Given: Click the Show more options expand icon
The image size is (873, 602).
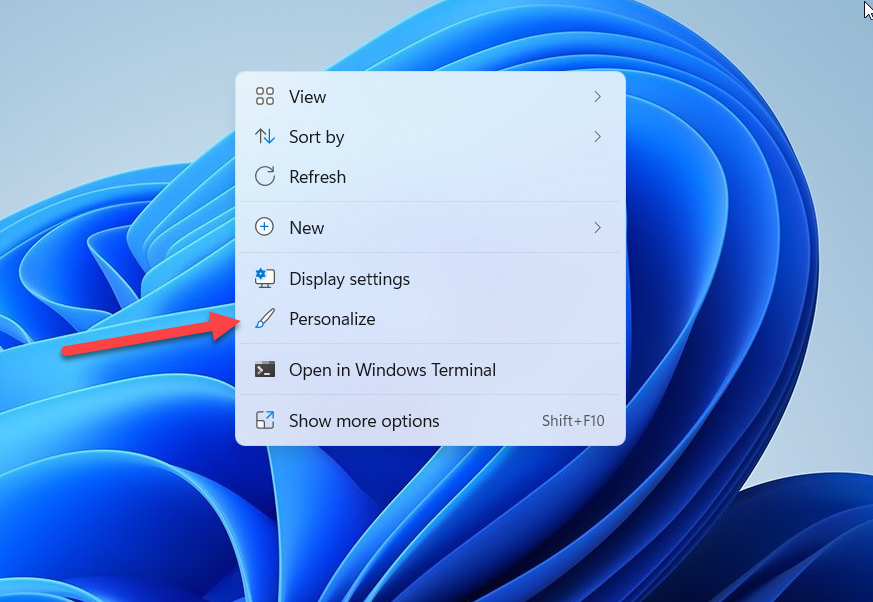Looking at the screenshot, I should (x=265, y=421).
